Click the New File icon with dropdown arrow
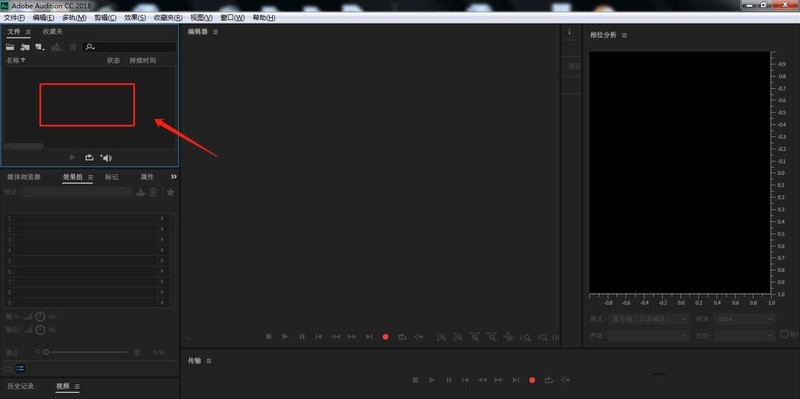Screen dimensions: 800x399 coord(40,47)
